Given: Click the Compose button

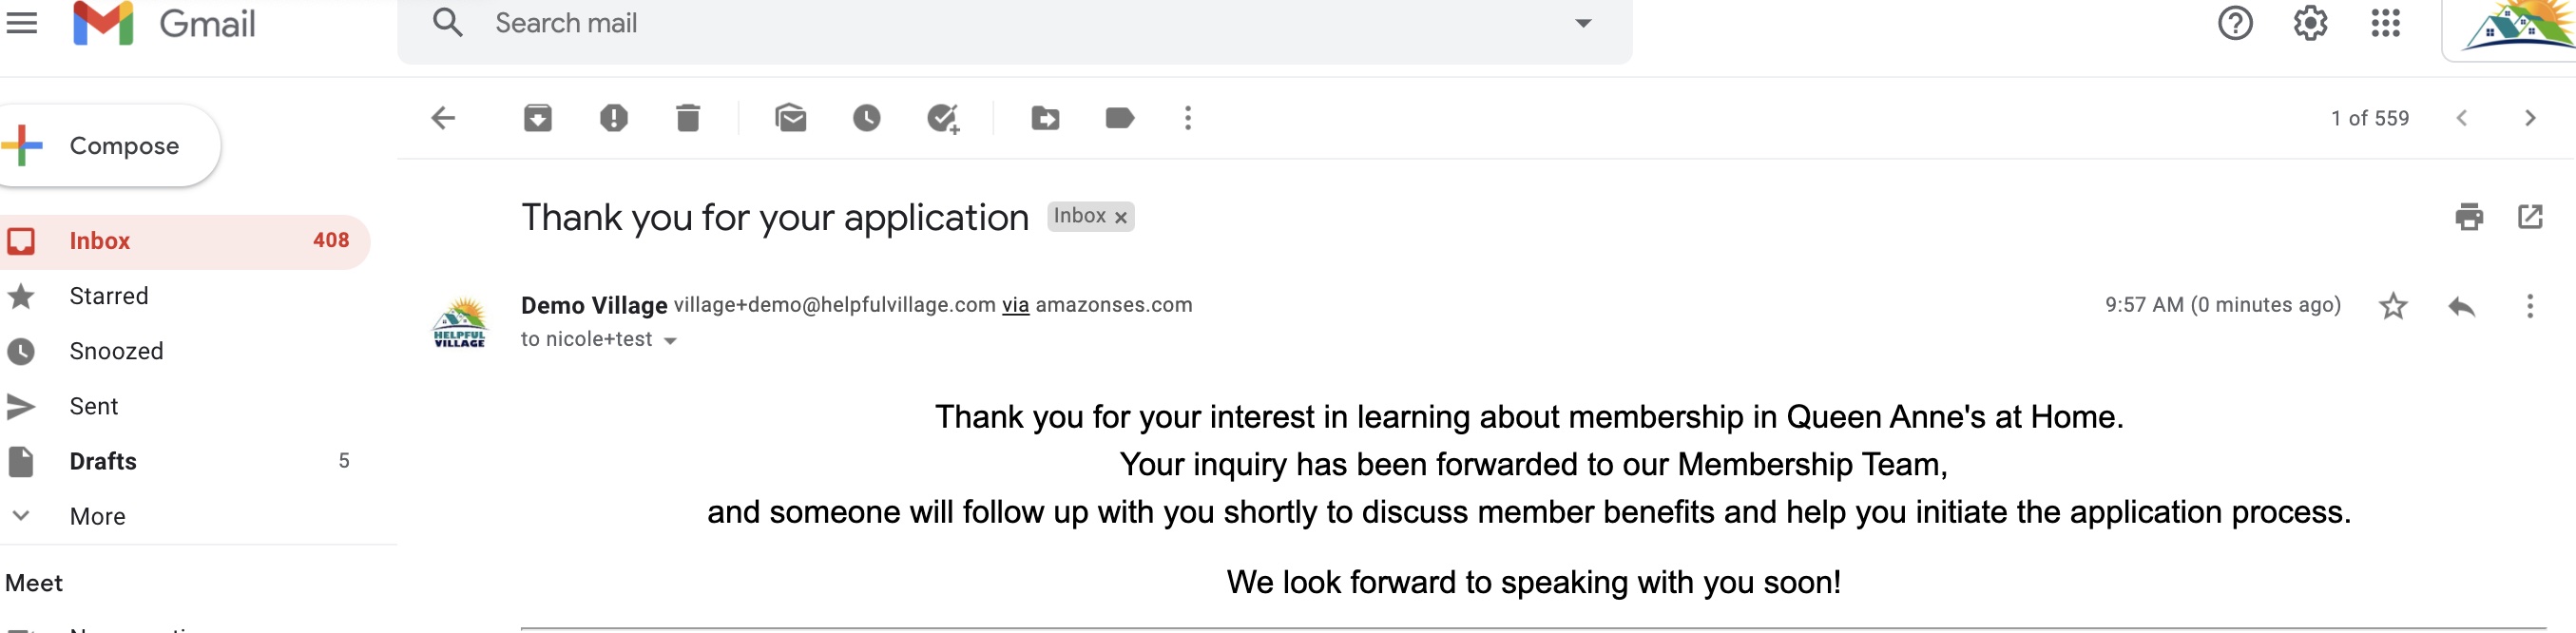Looking at the screenshot, I should (108, 146).
